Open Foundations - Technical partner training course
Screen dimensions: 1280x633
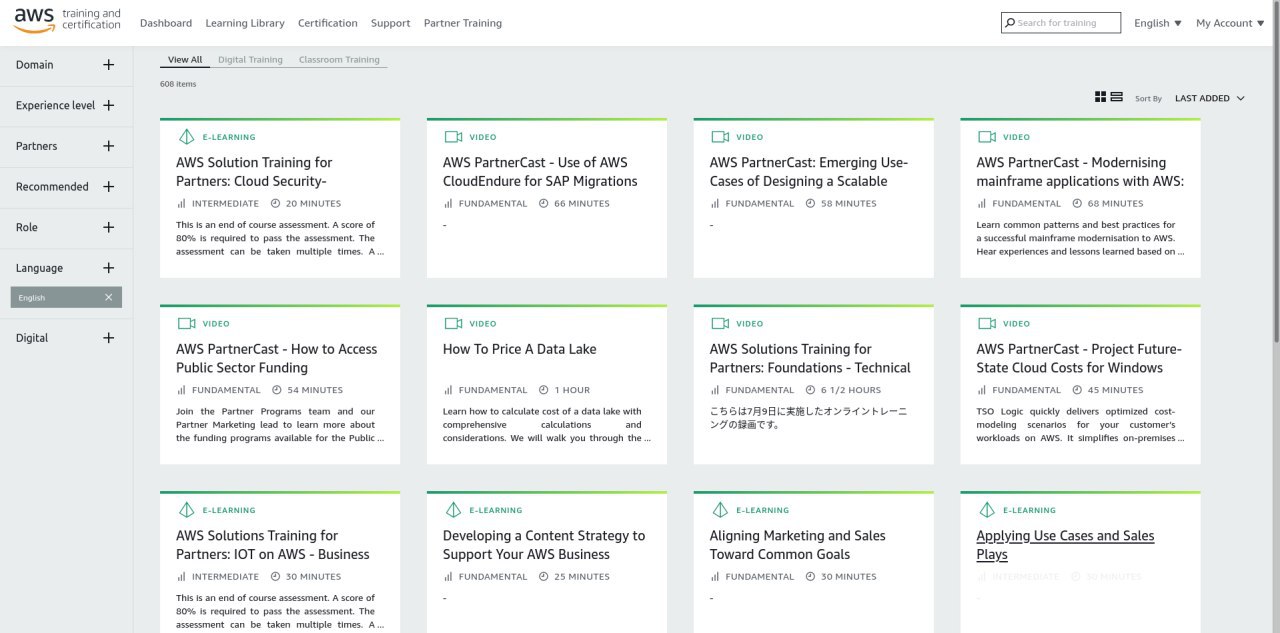point(810,358)
